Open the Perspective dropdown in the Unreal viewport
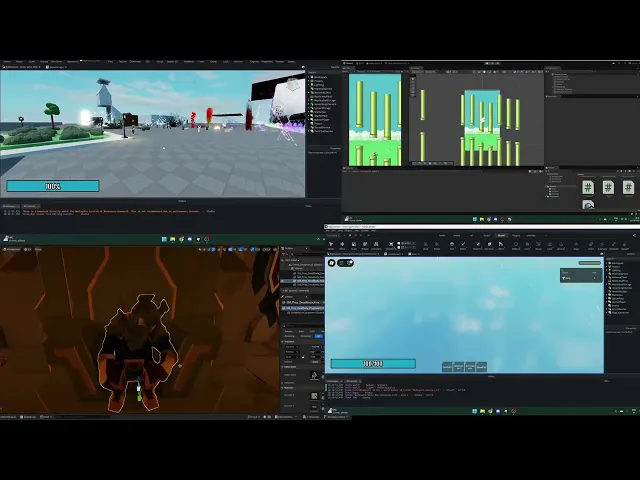The height and width of the screenshot is (480, 640). pyautogui.click(x=12, y=249)
